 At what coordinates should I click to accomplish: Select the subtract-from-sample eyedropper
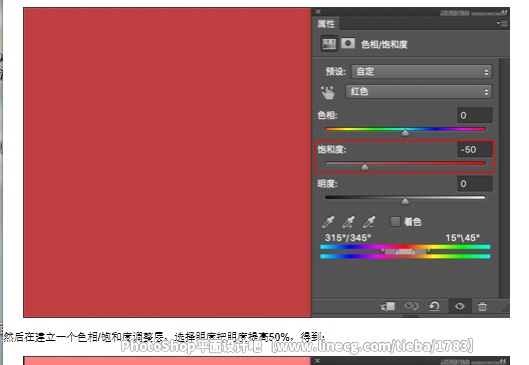coord(369,222)
